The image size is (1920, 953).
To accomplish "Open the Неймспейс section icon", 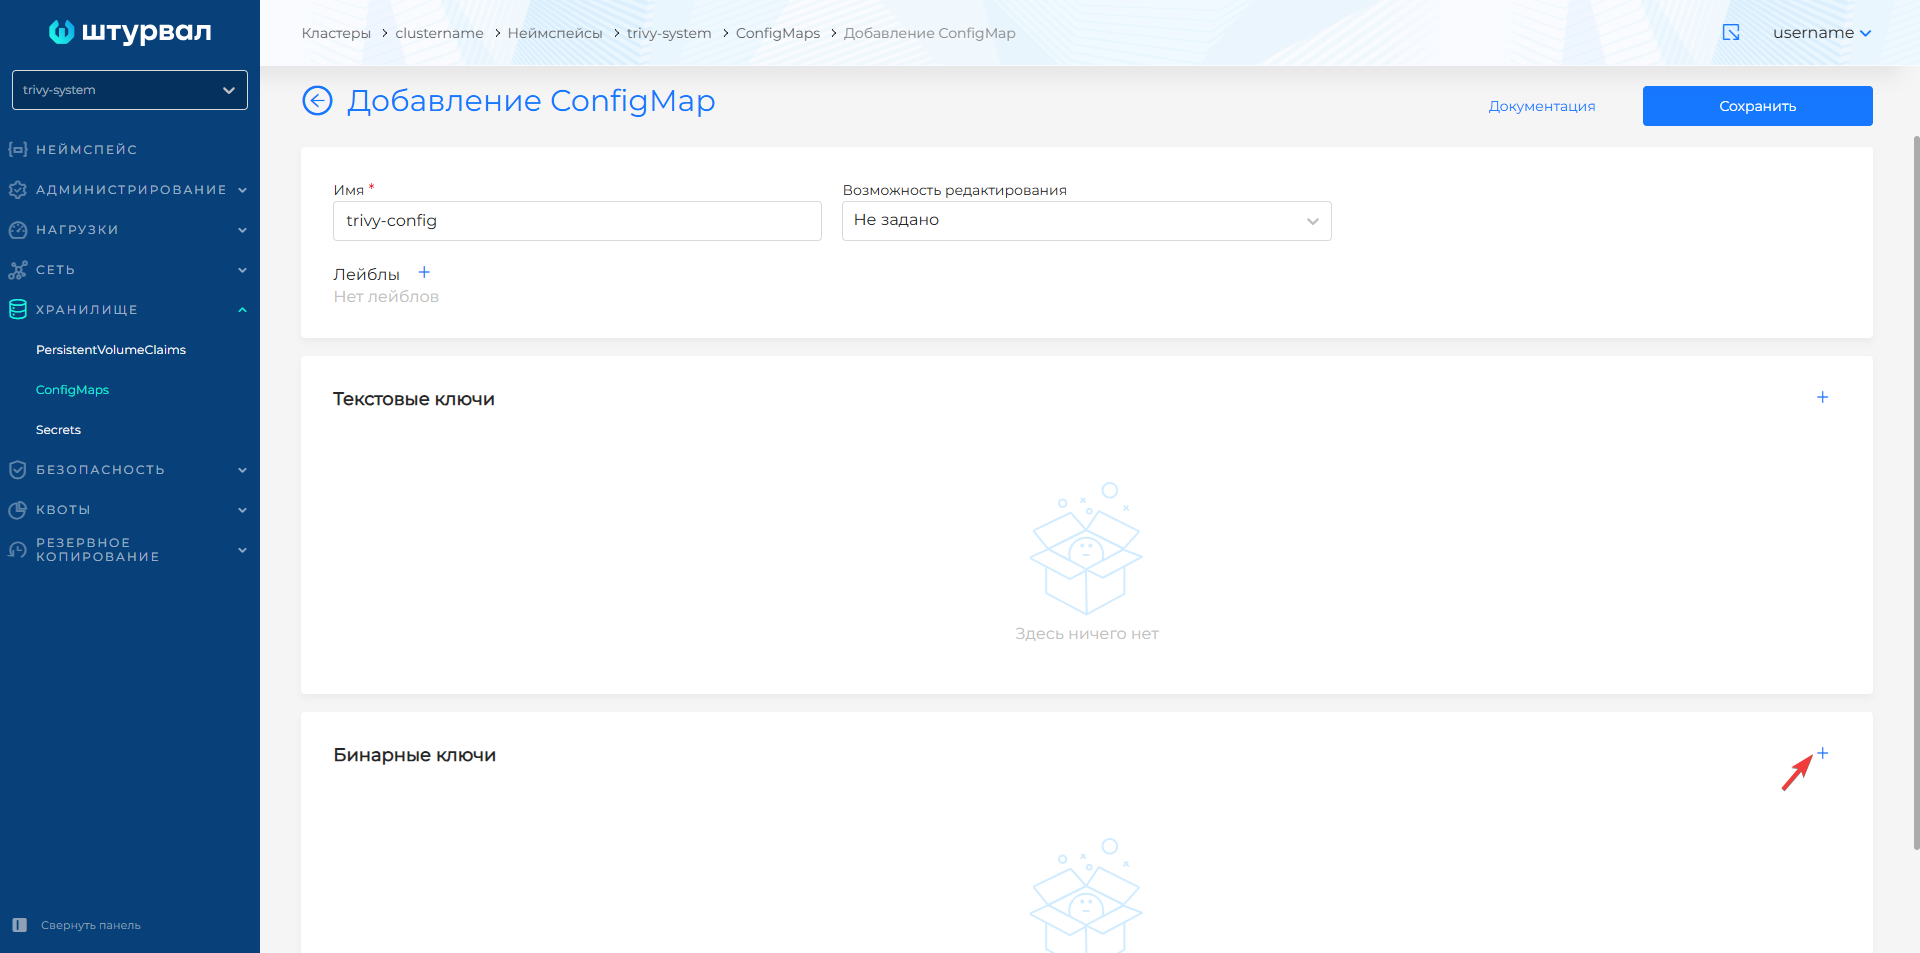I will pyautogui.click(x=17, y=149).
